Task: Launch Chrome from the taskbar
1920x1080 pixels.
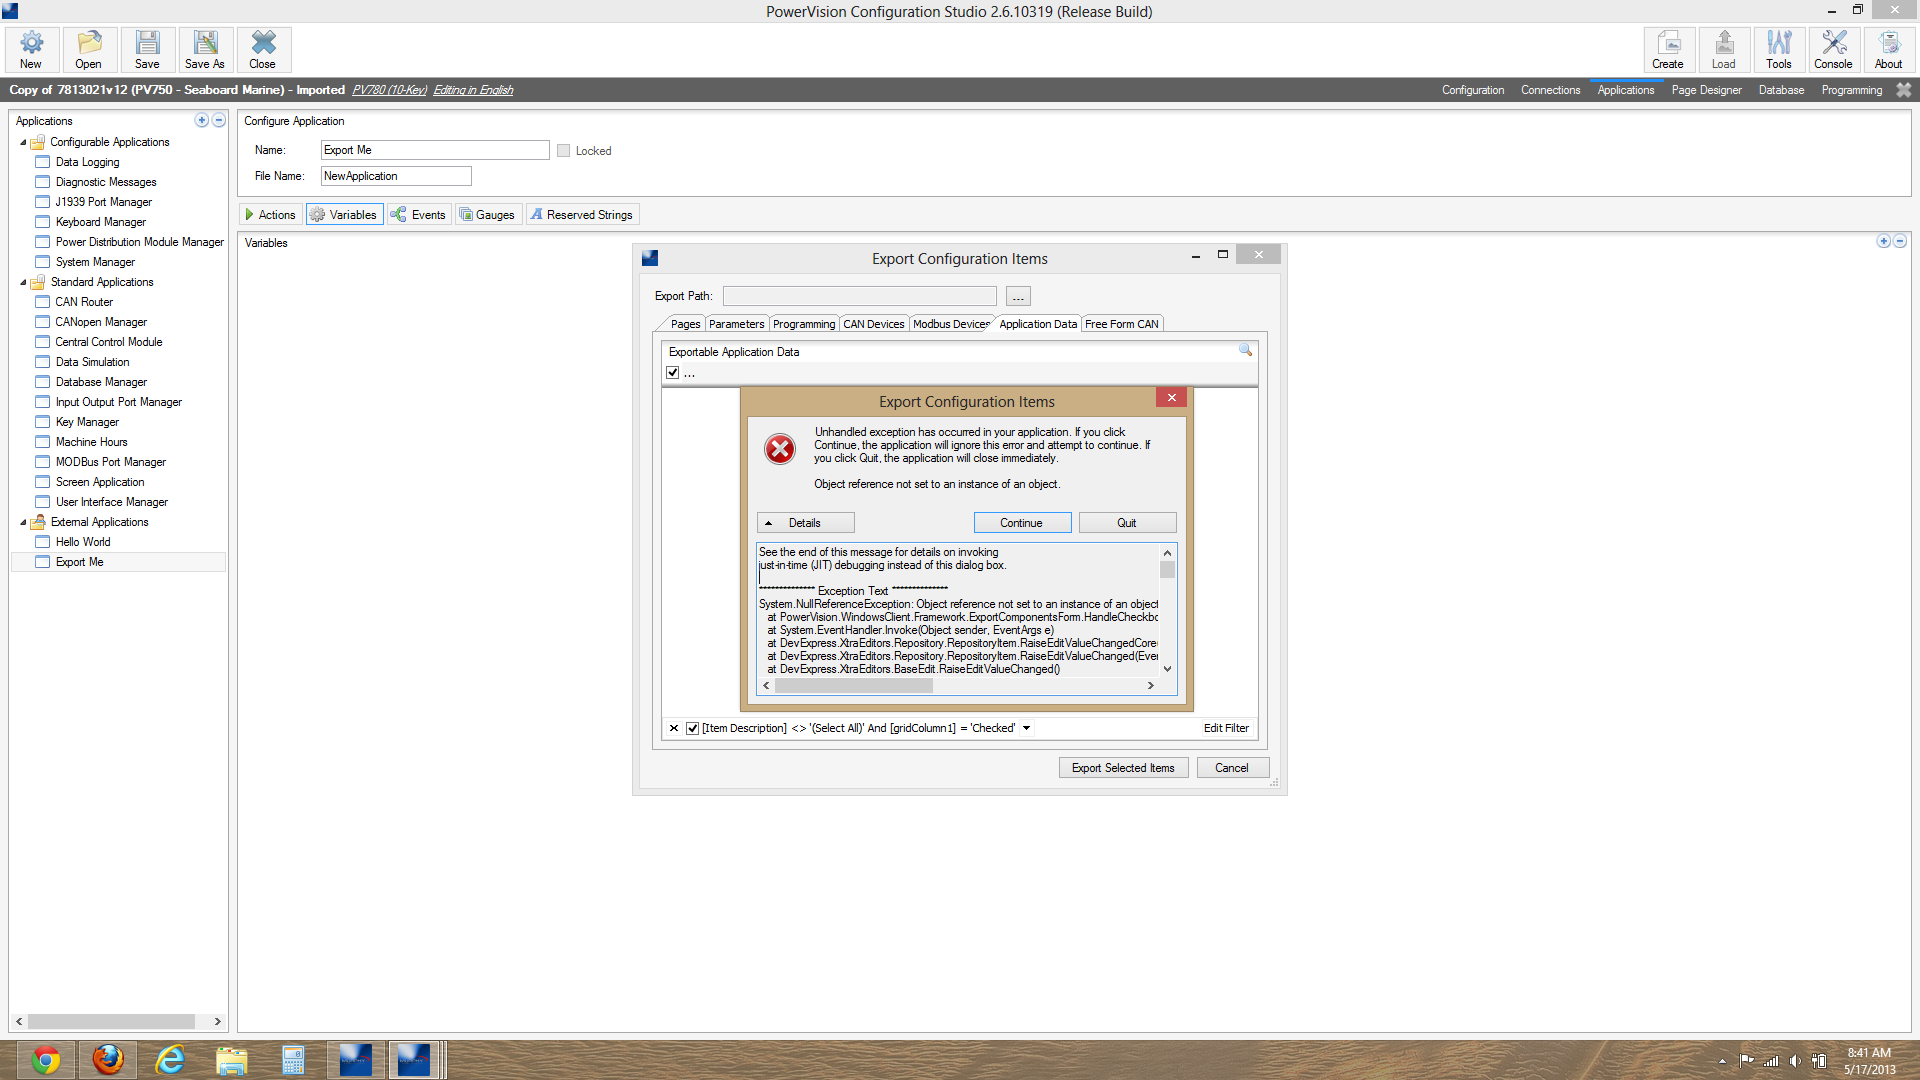Action: coord(45,1060)
